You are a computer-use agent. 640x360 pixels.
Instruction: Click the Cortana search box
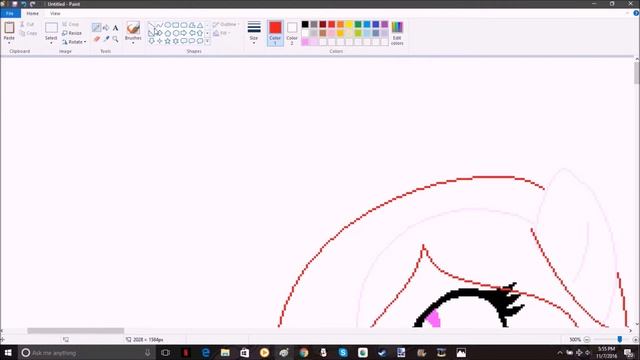pyautogui.click(x=87, y=353)
